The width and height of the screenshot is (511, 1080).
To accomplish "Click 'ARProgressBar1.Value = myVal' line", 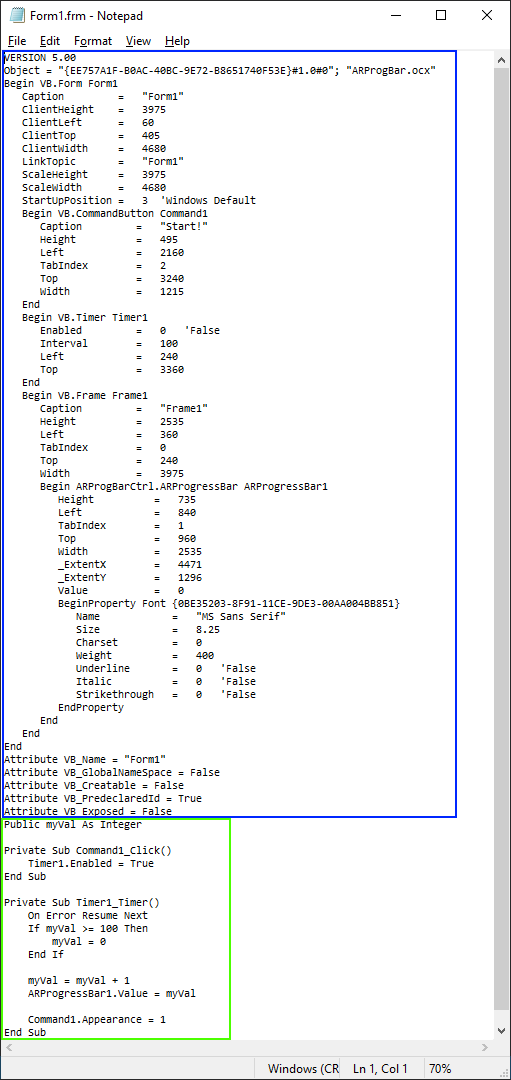I will (x=112, y=994).
